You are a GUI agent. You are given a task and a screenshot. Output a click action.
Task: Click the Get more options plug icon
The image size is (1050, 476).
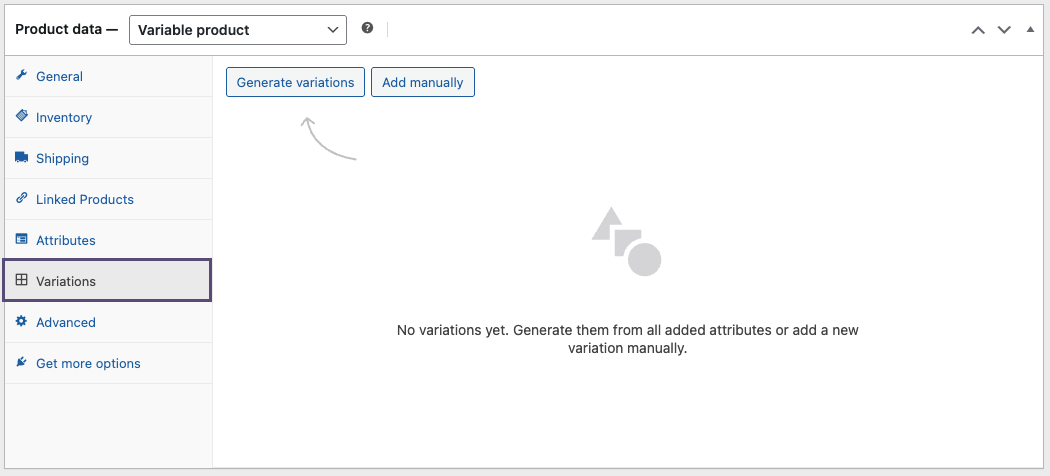(21, 363)
